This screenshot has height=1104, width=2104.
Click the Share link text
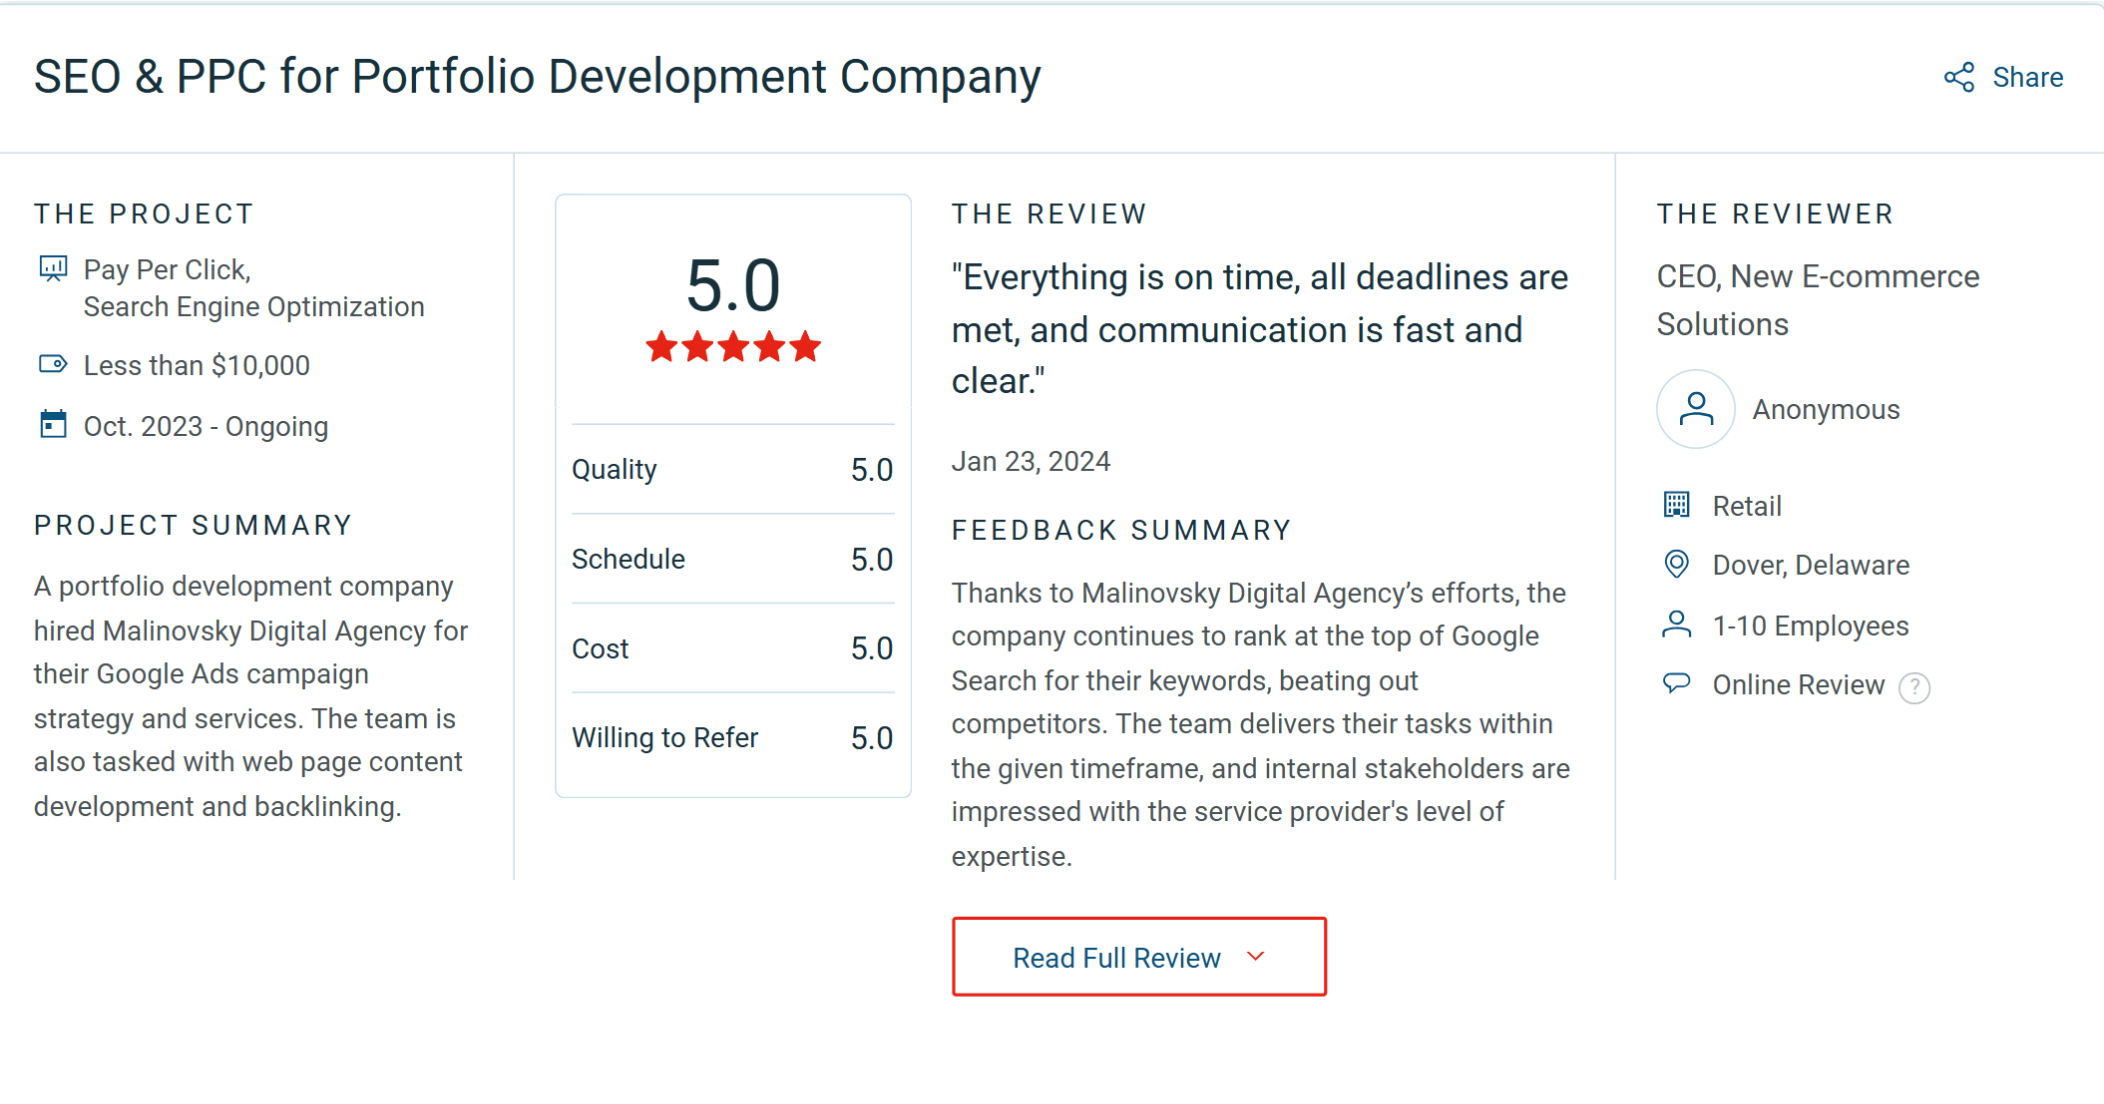coord(2027,77)
